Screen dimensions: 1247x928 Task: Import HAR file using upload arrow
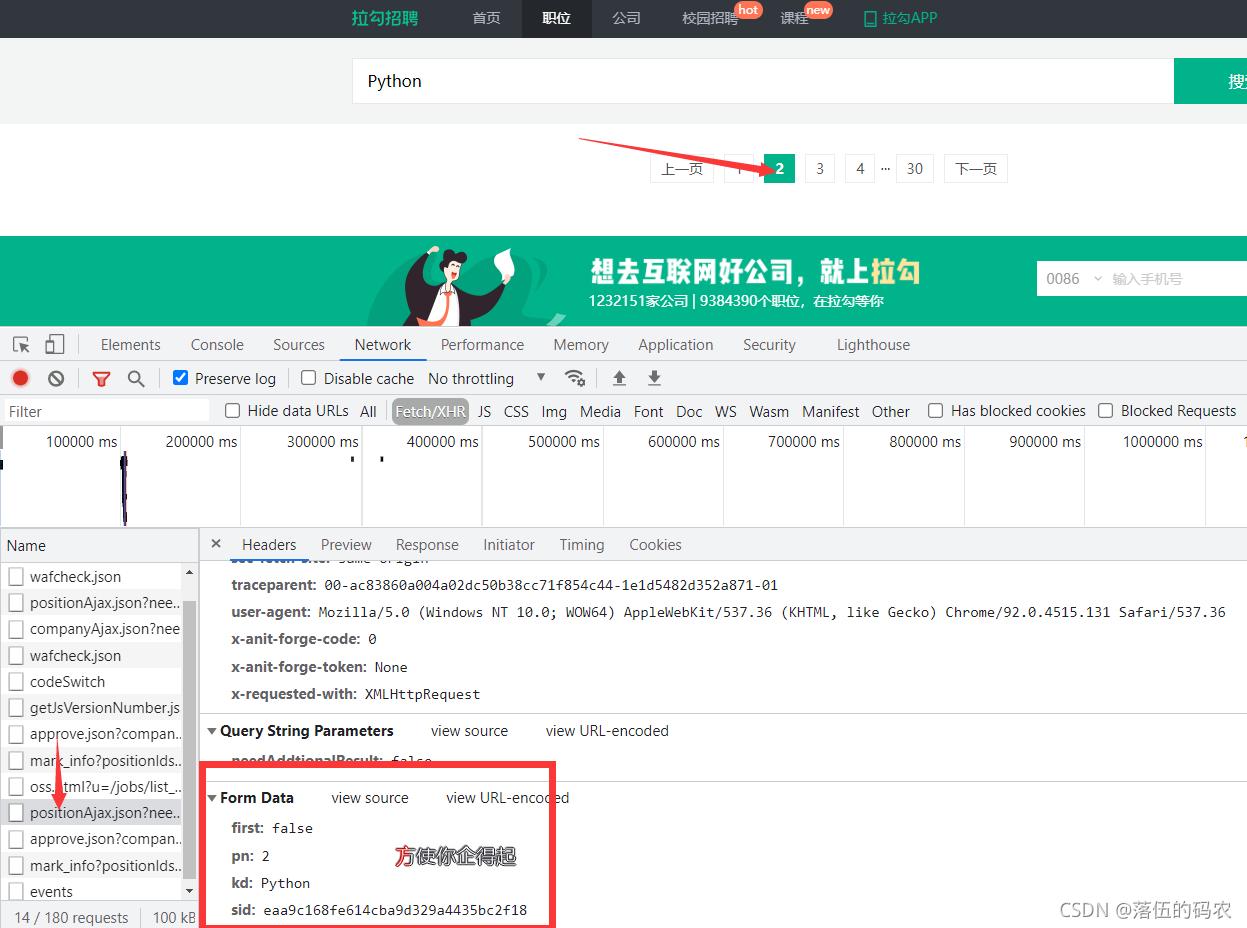[619, 378]
